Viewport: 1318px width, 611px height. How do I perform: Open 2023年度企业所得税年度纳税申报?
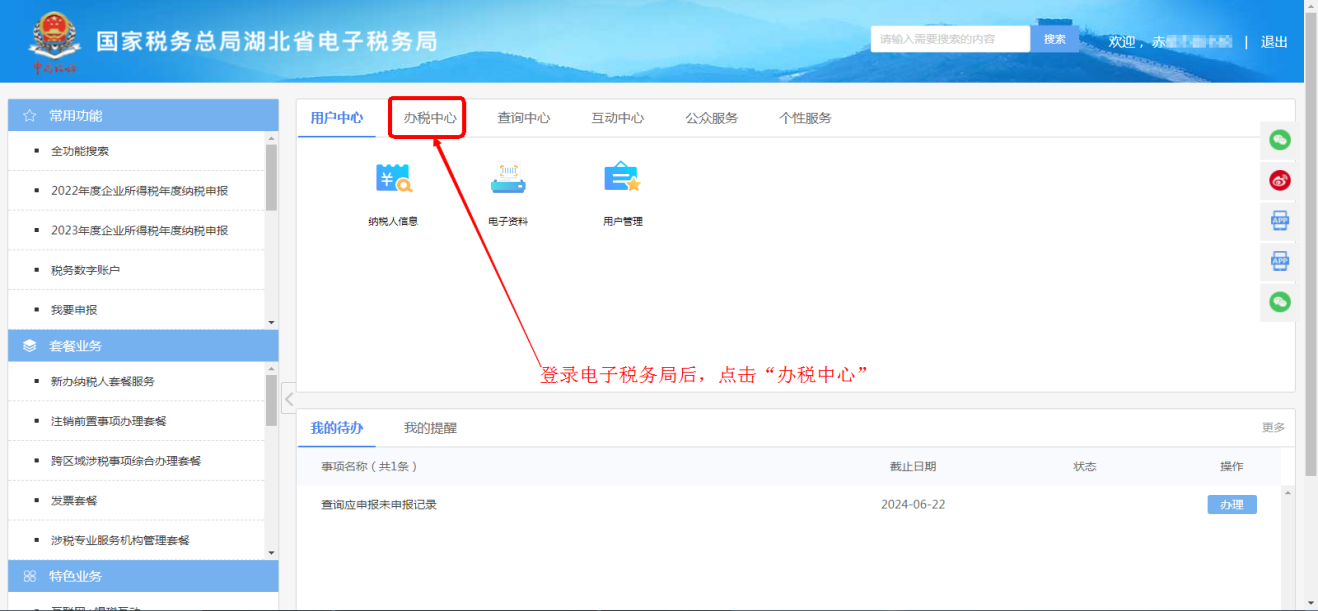click(140, 230)
